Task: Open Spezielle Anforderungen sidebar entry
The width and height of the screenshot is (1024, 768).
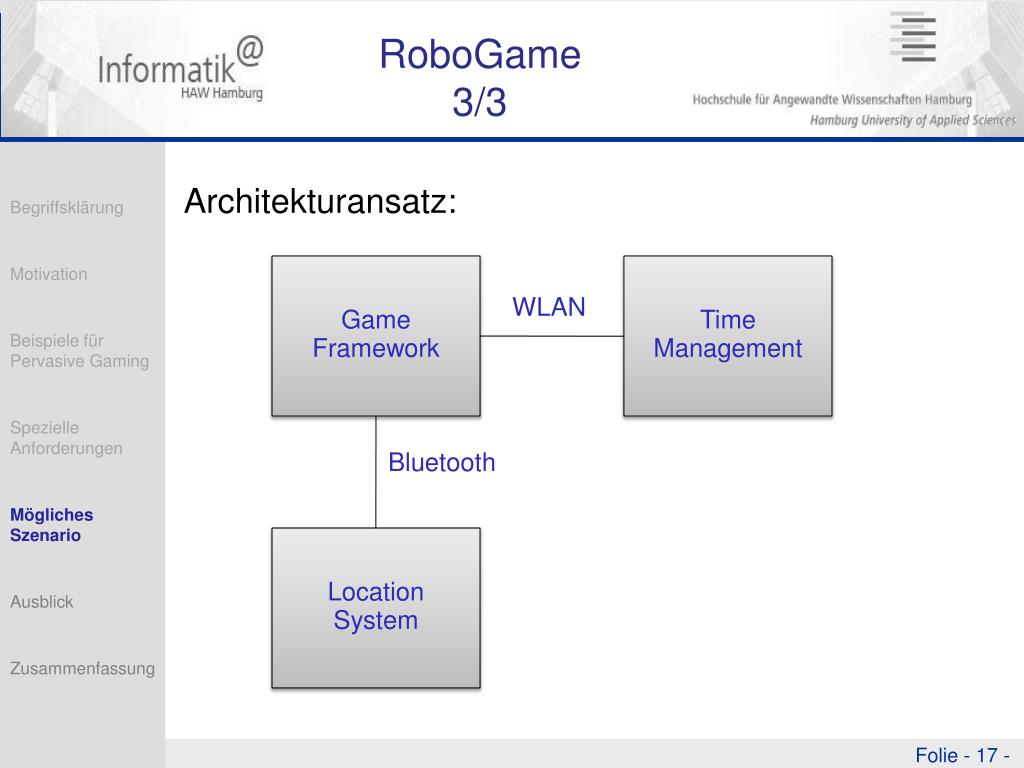Action: [x=66, y=438]
